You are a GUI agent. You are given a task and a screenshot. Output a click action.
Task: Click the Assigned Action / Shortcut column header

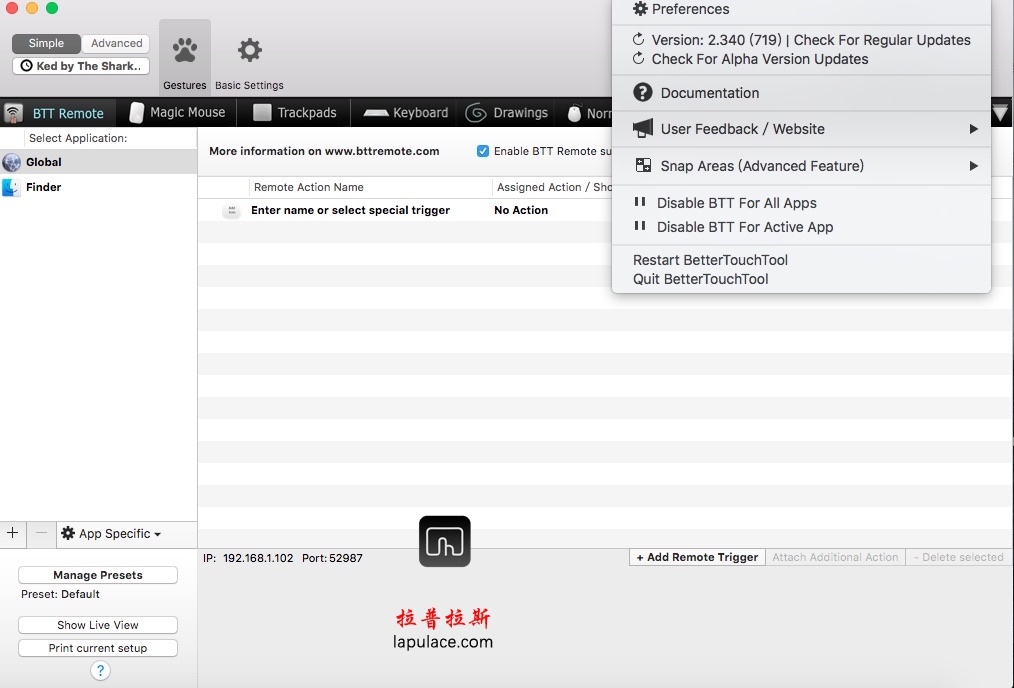(x=554, y=188)
